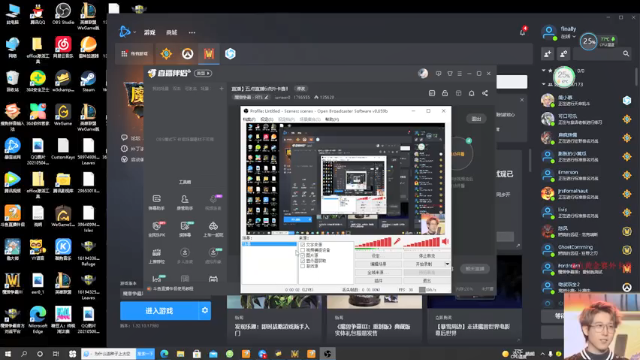Click the taskbar search input box

[x=109, y=354]
